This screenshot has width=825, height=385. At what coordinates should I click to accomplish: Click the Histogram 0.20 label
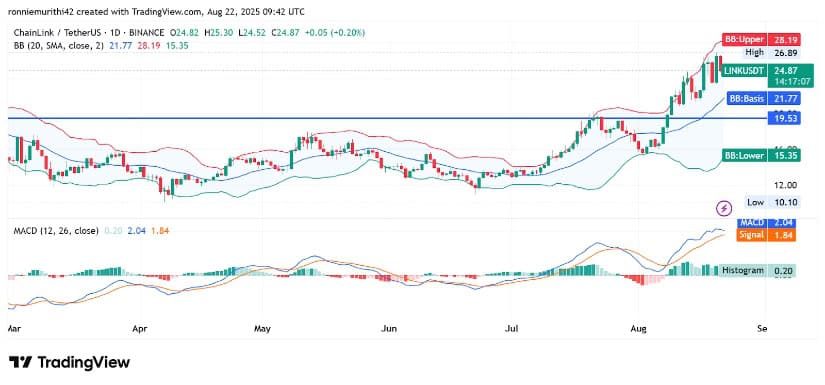758,270
